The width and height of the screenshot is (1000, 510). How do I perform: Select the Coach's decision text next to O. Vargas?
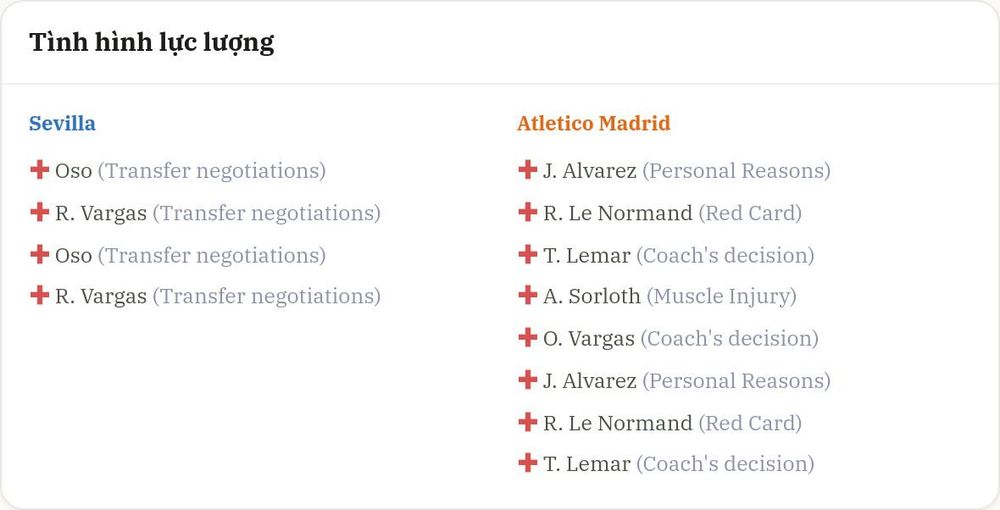point(729,339)
